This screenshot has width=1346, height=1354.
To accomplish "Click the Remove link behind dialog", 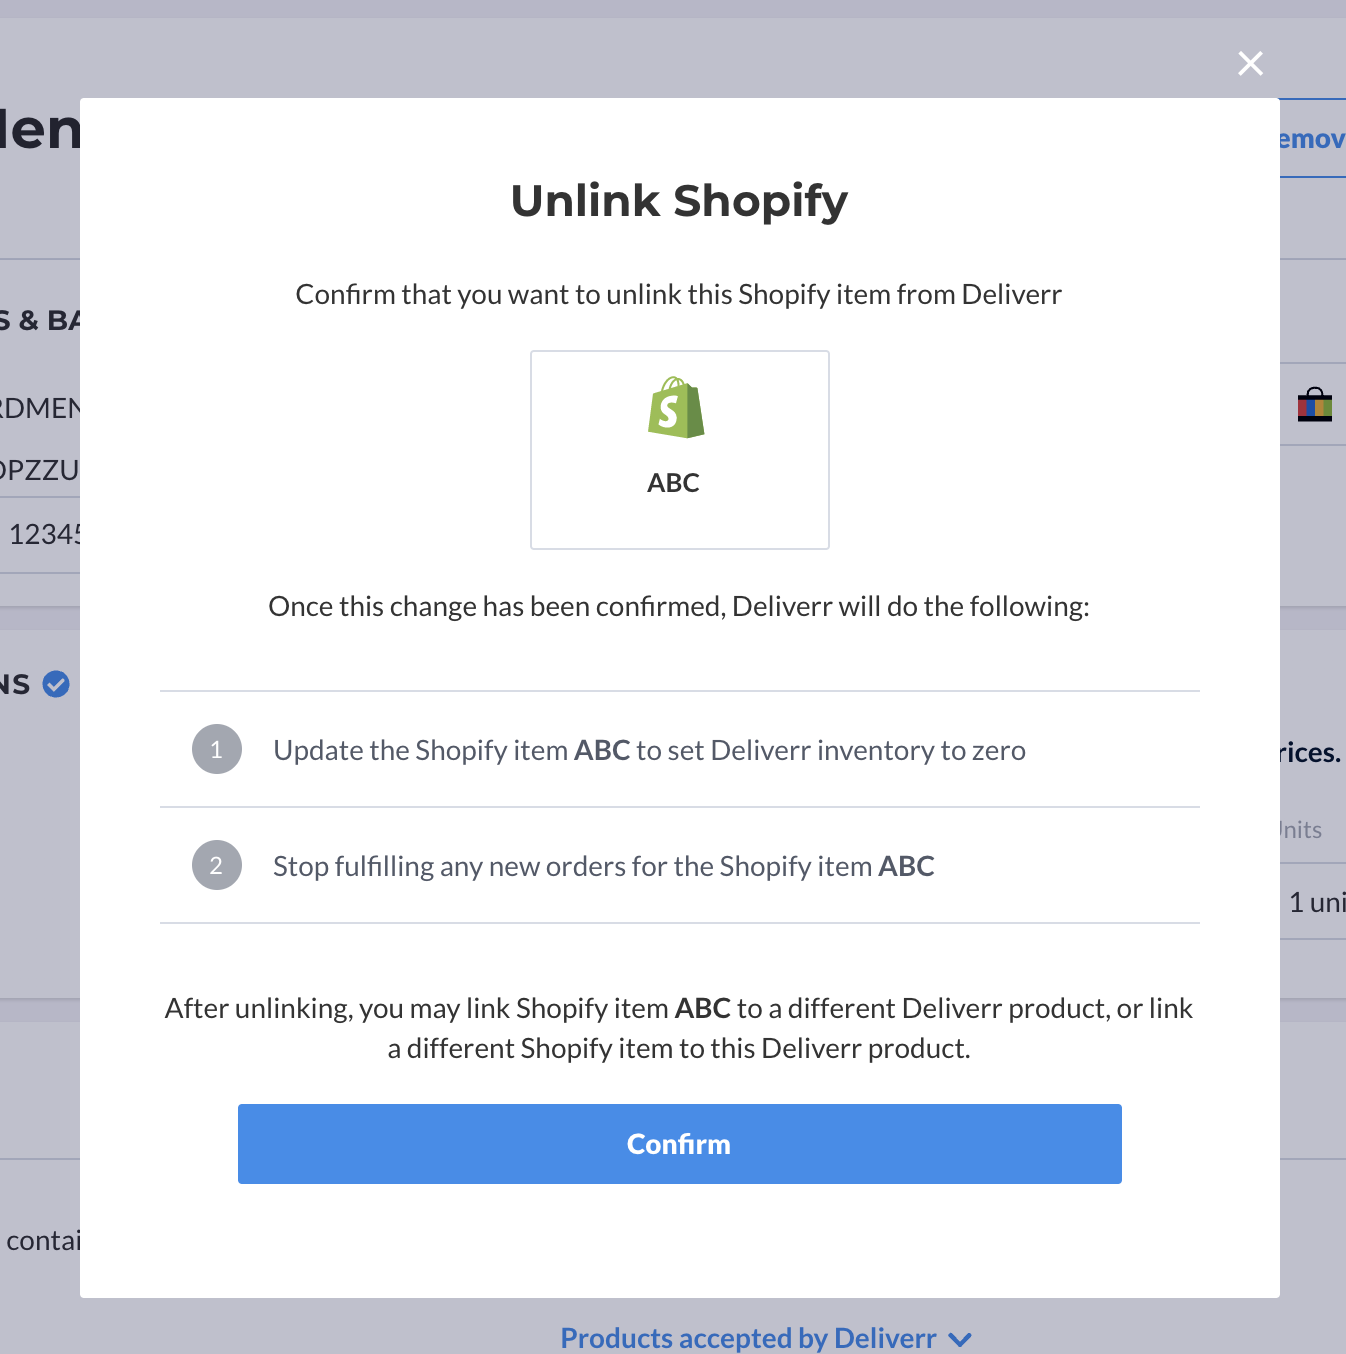I will click(1312, 139).
